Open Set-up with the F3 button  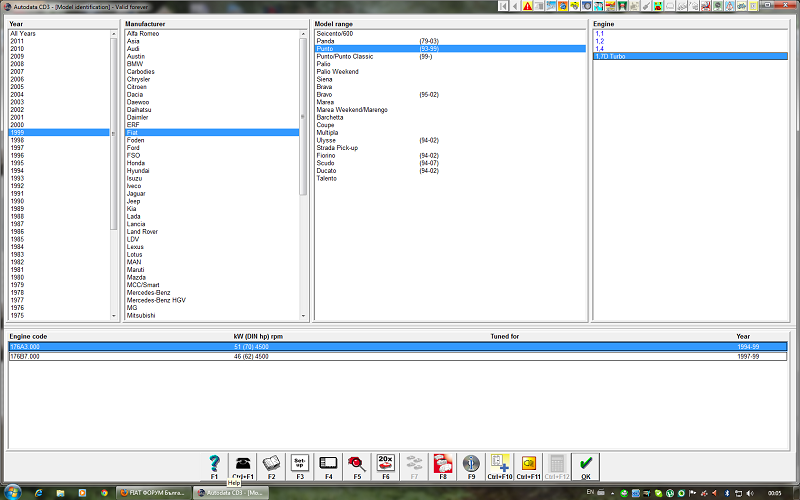click(x=299, y=463)
